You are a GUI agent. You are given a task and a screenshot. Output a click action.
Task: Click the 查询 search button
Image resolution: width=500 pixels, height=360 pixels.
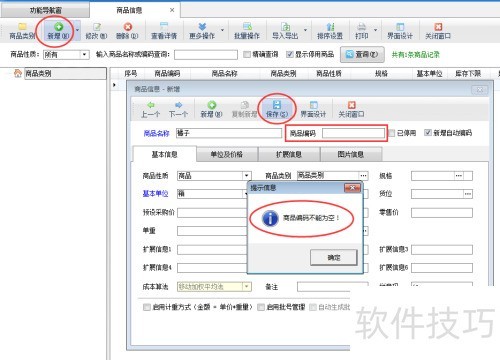[x=362, y=54]
